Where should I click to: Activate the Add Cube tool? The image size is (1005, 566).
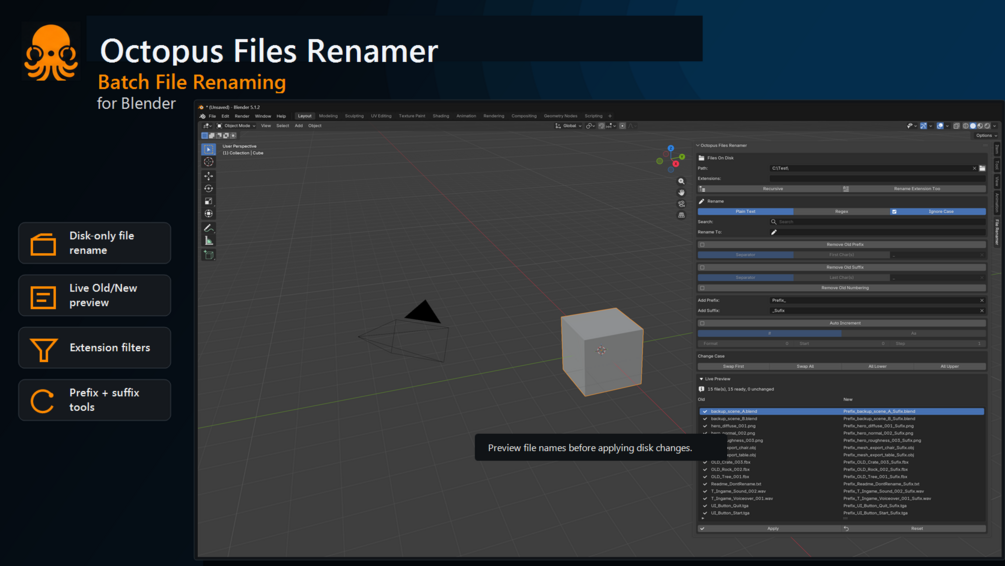tap(208, 254)
